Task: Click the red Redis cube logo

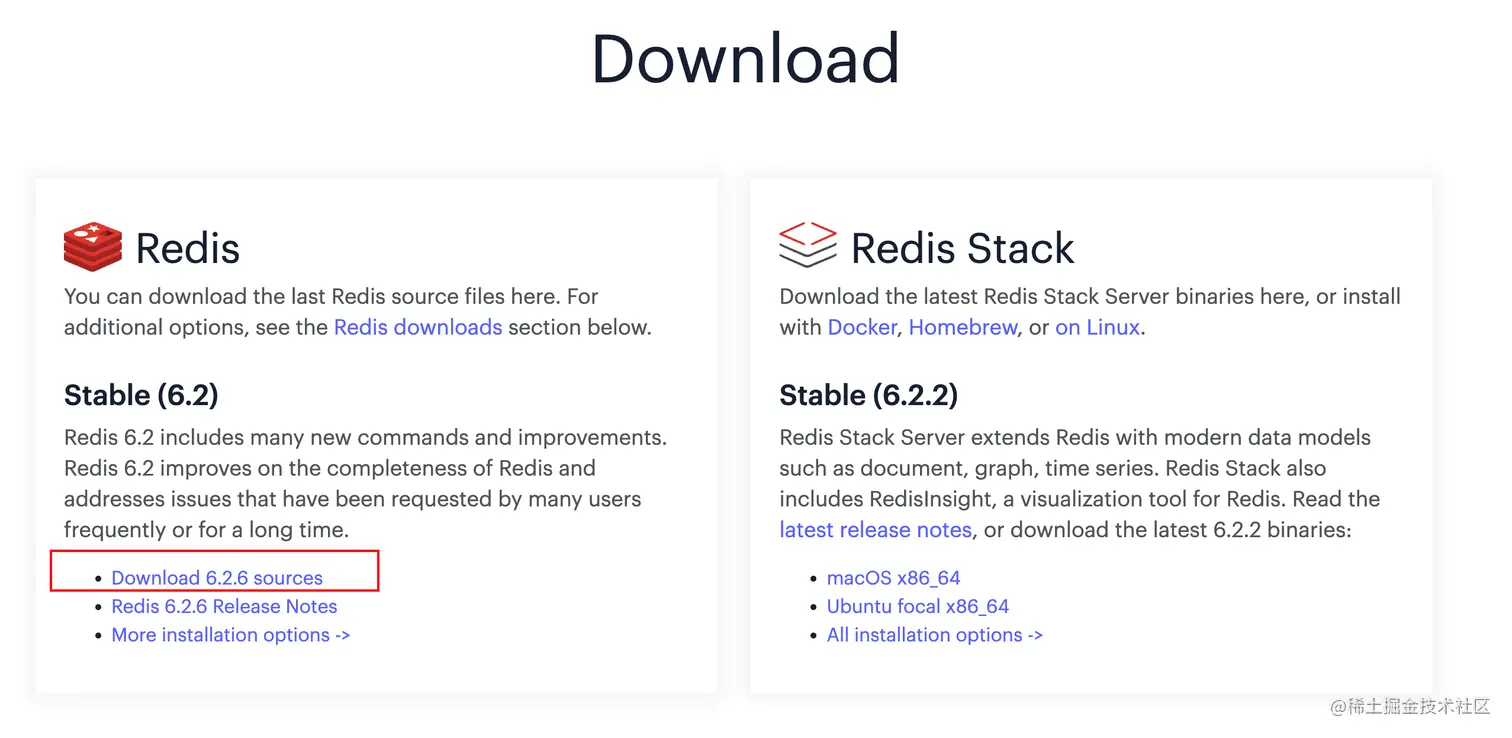Action: (93, 247)
